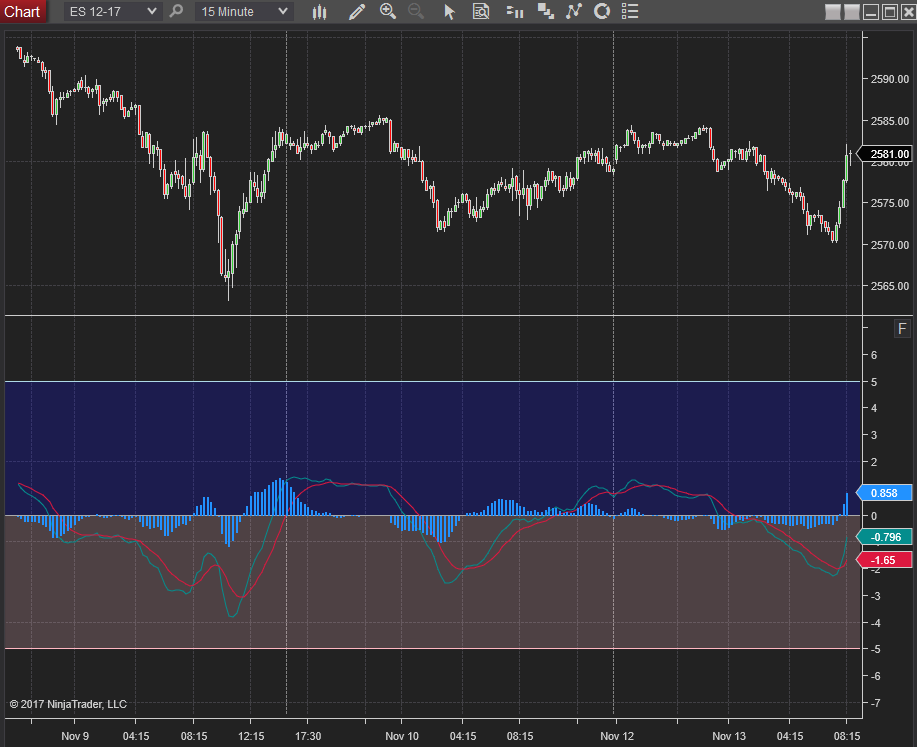Click the instrument search magnifier
This screenshot has height=747, width=917.
click(177, 12)
